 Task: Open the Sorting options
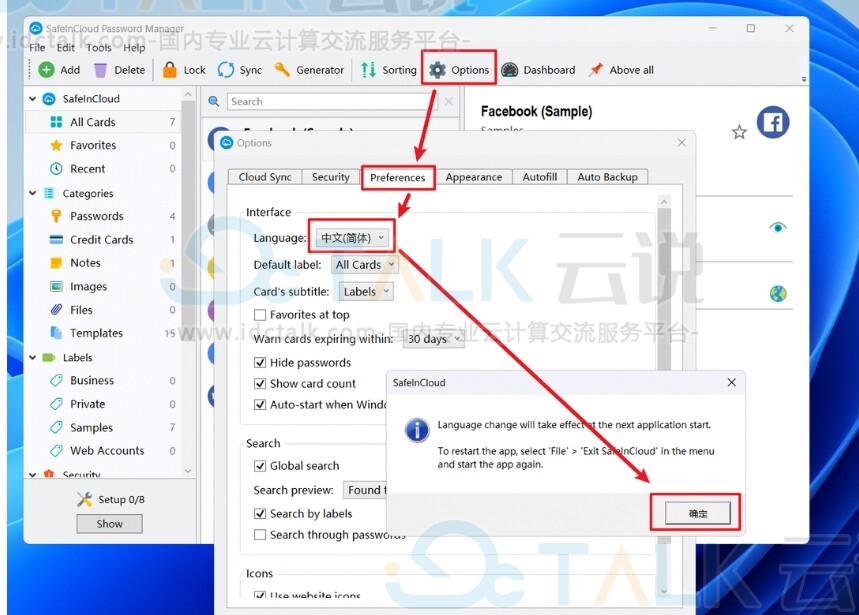point(368,70)
